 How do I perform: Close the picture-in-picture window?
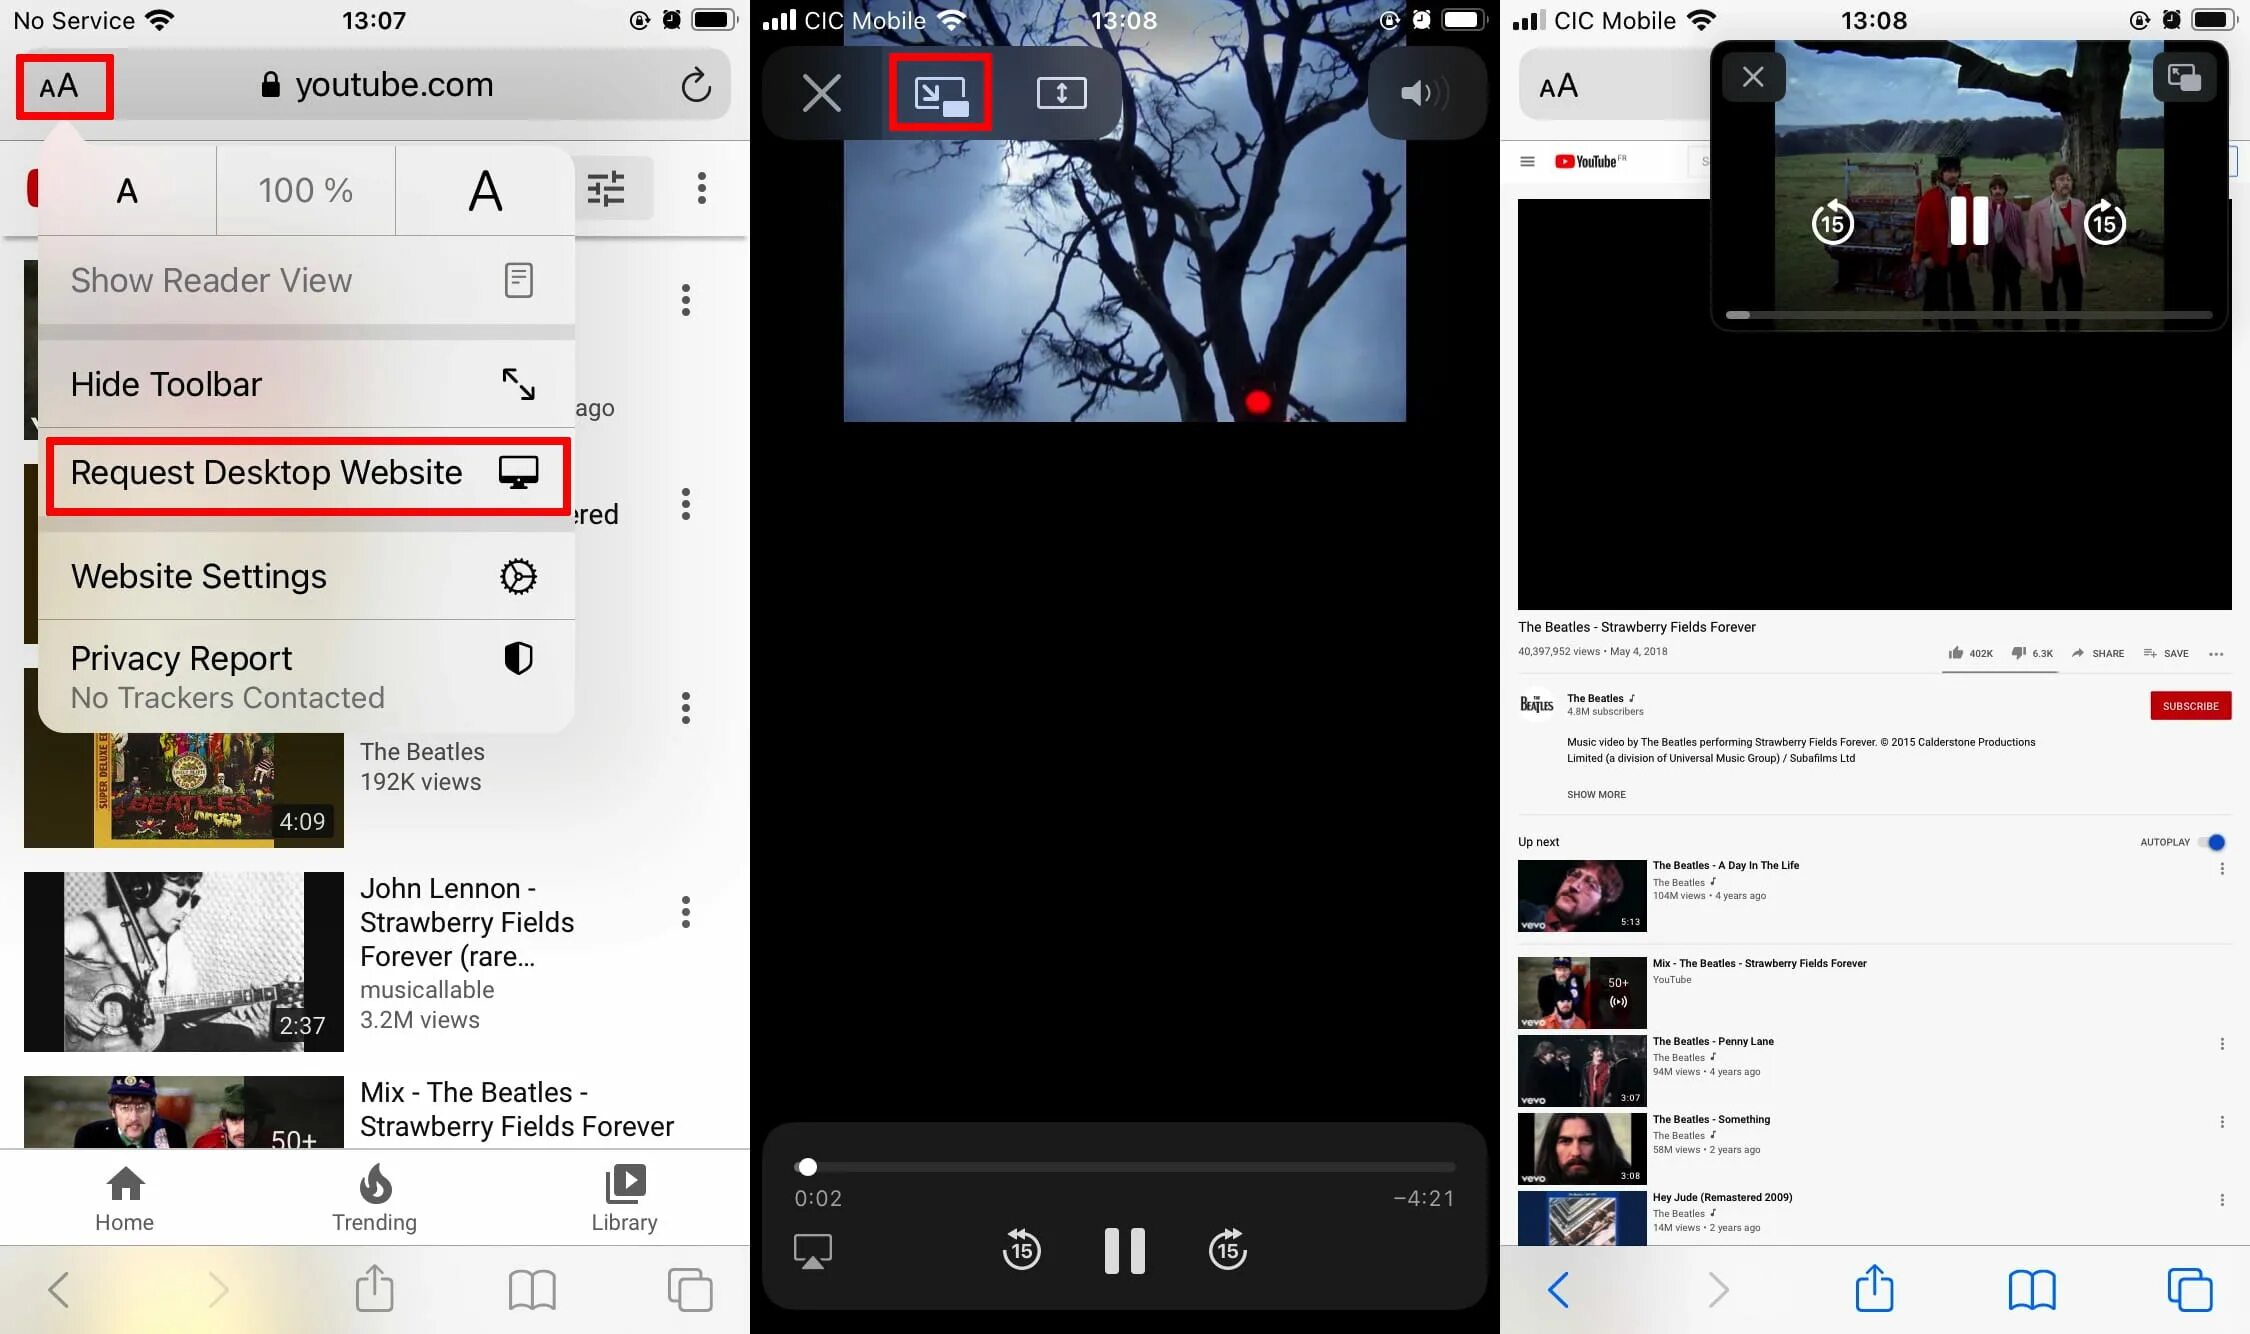click(x=1753, y=77)
